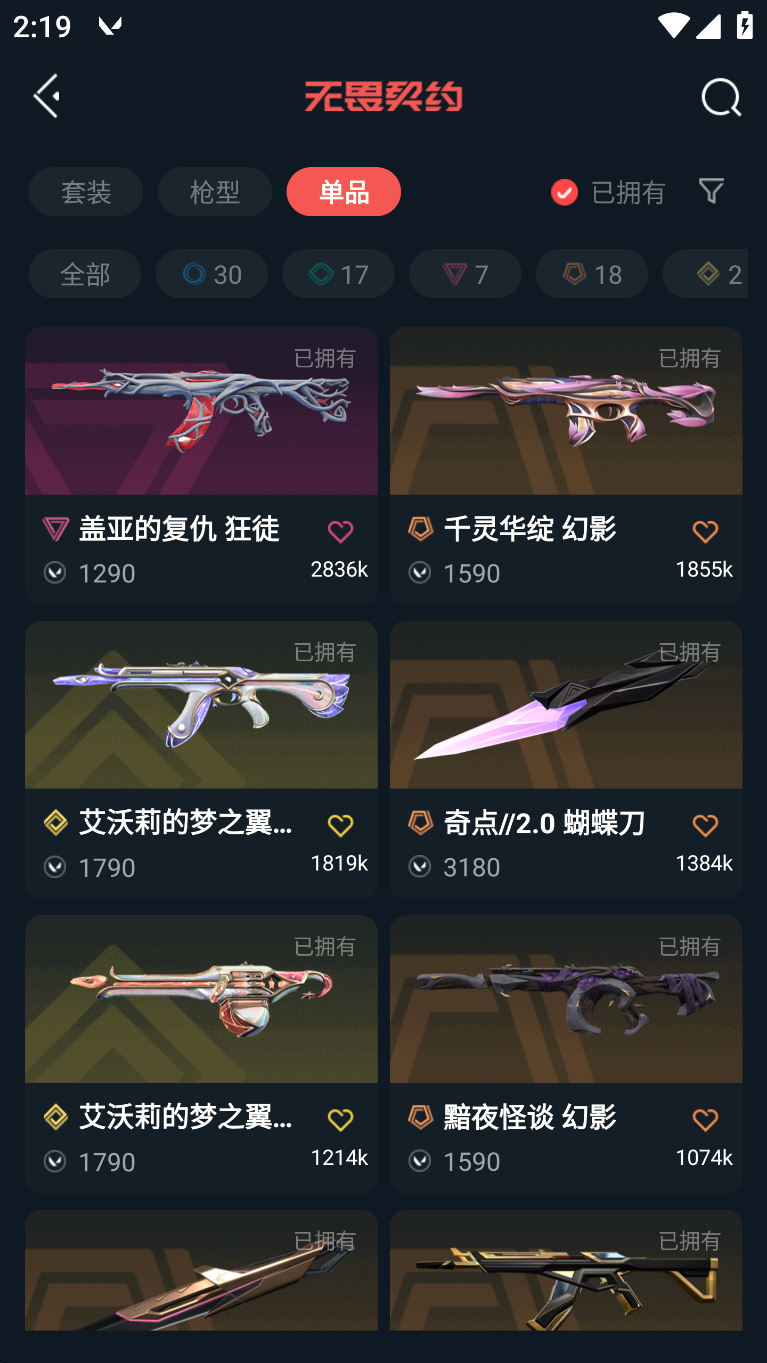This screenshot has width=767, height=1363.
Task: Tap the 无畏契约 logo title
Action: [x=383, y=97]
